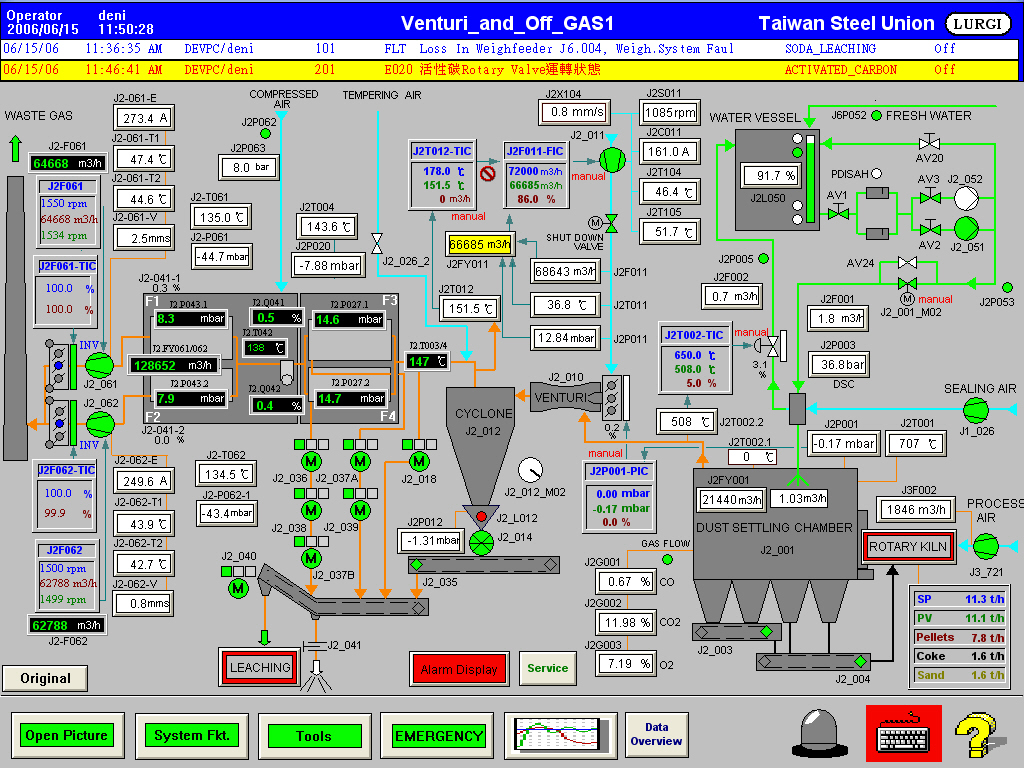Click the EMERGENCY button
This screenshot has width=1024, height=768.
pos(439,736)
